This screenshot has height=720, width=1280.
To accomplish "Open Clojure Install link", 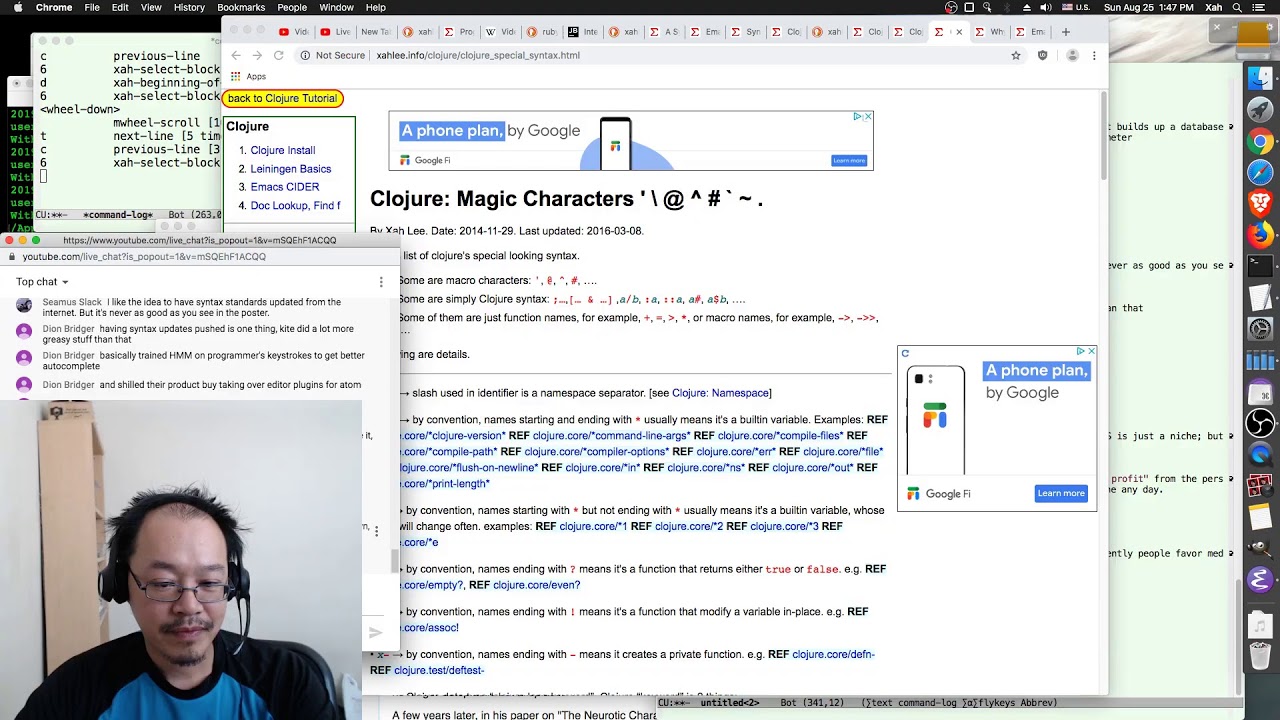I will coord(283,150).
